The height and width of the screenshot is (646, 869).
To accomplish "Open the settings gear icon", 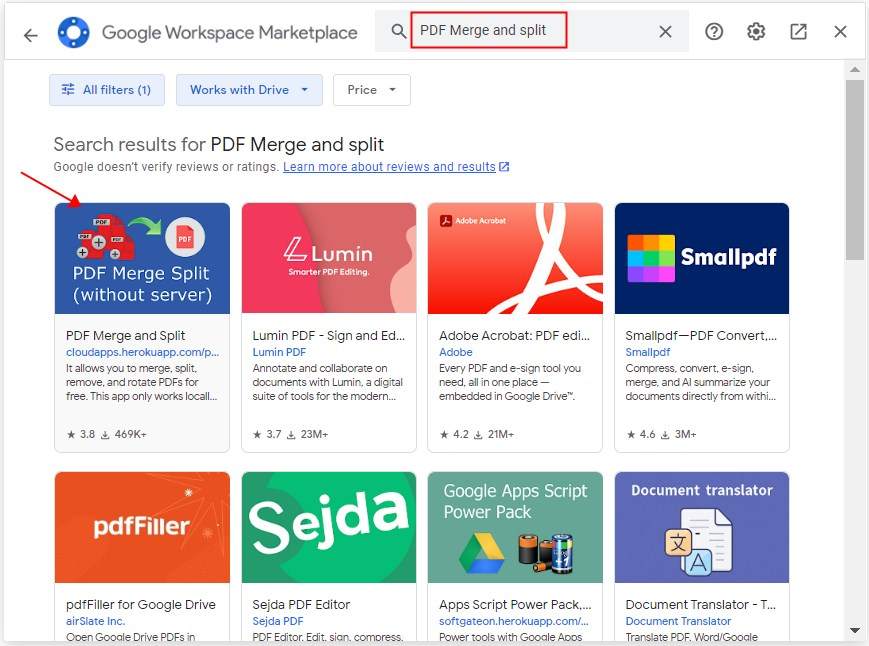I will (x=756, y=32).
